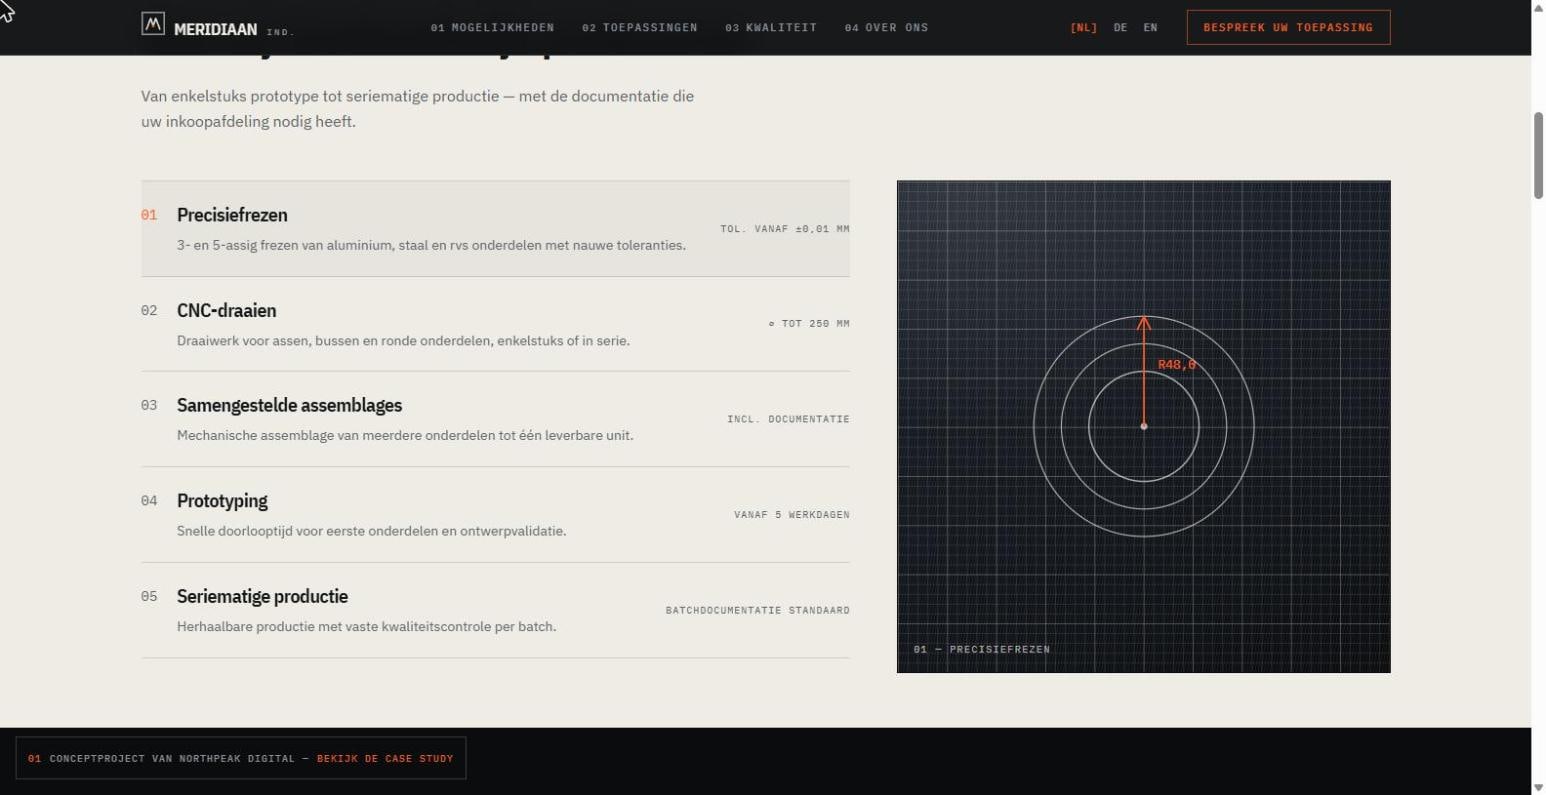Click the 'BATCHDOCUMENTATIE STANDAARD' label
This screenshot has height=795, width=1546.
tap(758, 610)
